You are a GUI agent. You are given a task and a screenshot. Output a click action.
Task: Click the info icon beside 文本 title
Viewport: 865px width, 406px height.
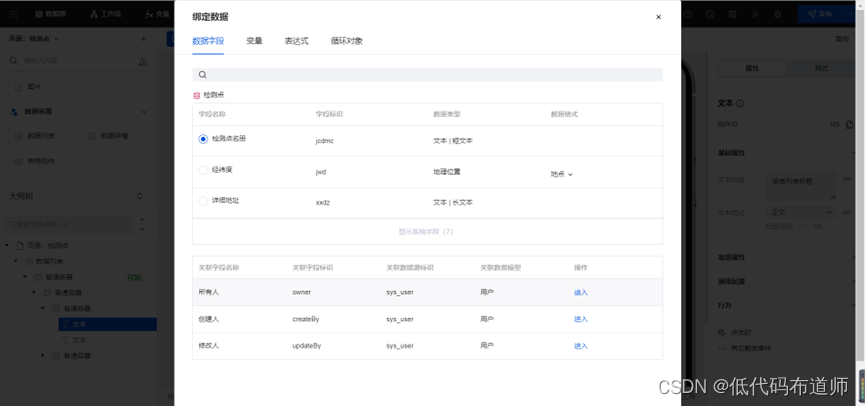[x=741, y=103]
